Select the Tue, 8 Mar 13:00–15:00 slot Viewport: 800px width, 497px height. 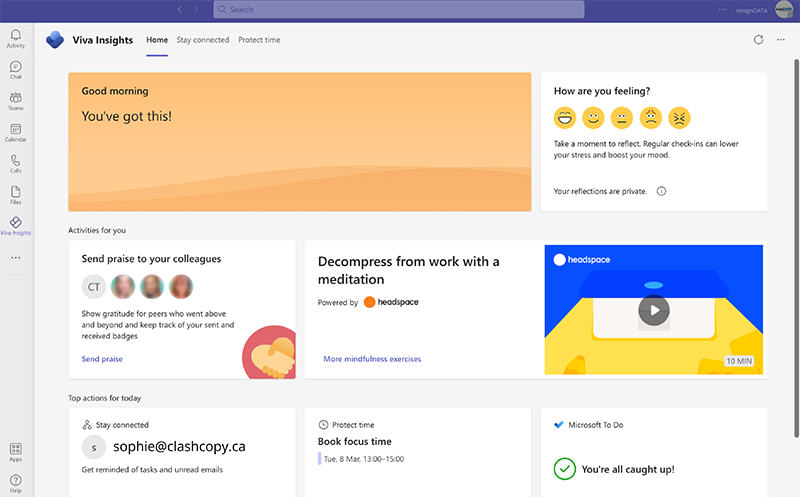tap(363, 459)
